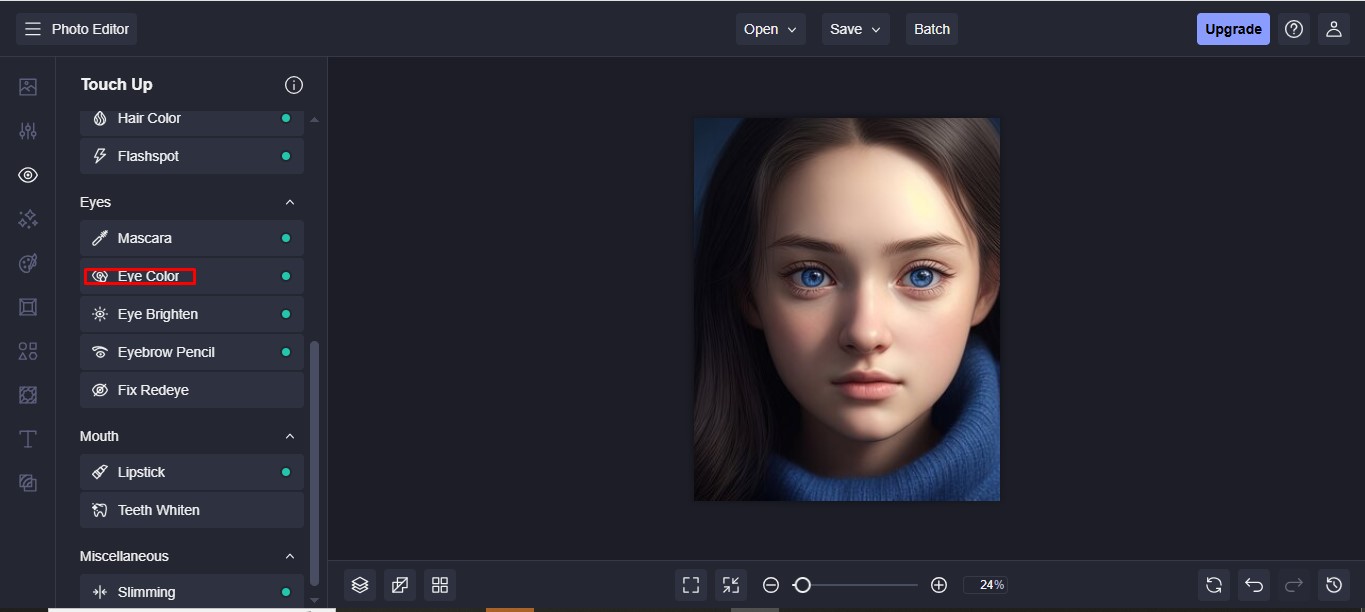The height and width of the screenshot is (612, 1365).
Task: Select the Adjustments sliders icon in sidebar
Action: pos(27,130)
